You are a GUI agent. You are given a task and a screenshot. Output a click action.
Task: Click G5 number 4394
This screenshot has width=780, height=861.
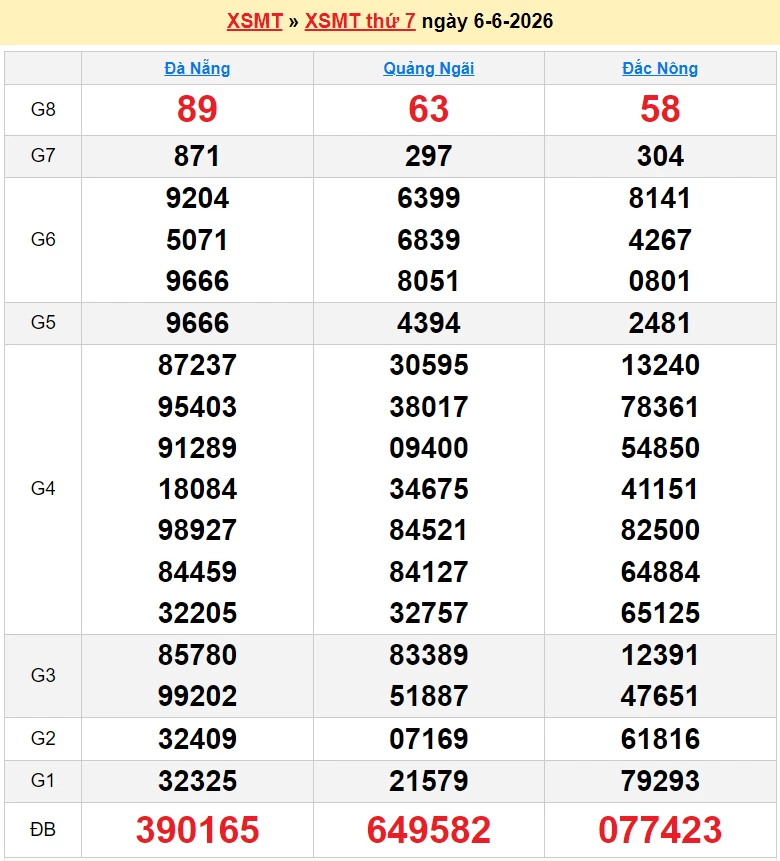[x=428, y=323]
